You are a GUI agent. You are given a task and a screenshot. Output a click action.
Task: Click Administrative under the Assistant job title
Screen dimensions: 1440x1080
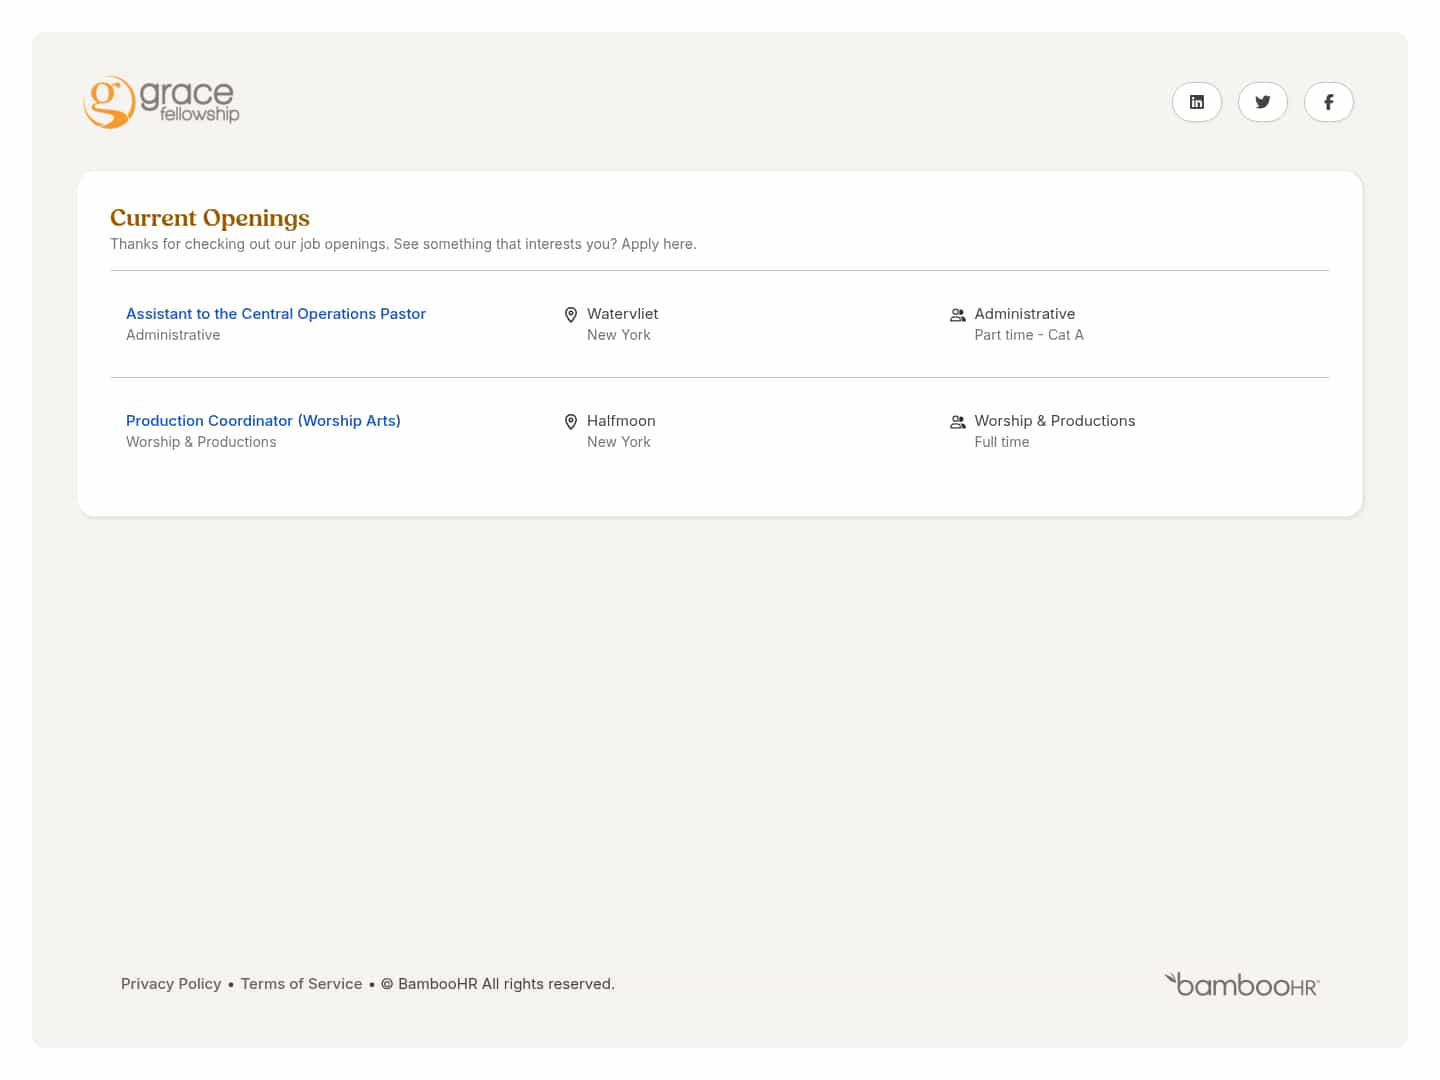173,335
